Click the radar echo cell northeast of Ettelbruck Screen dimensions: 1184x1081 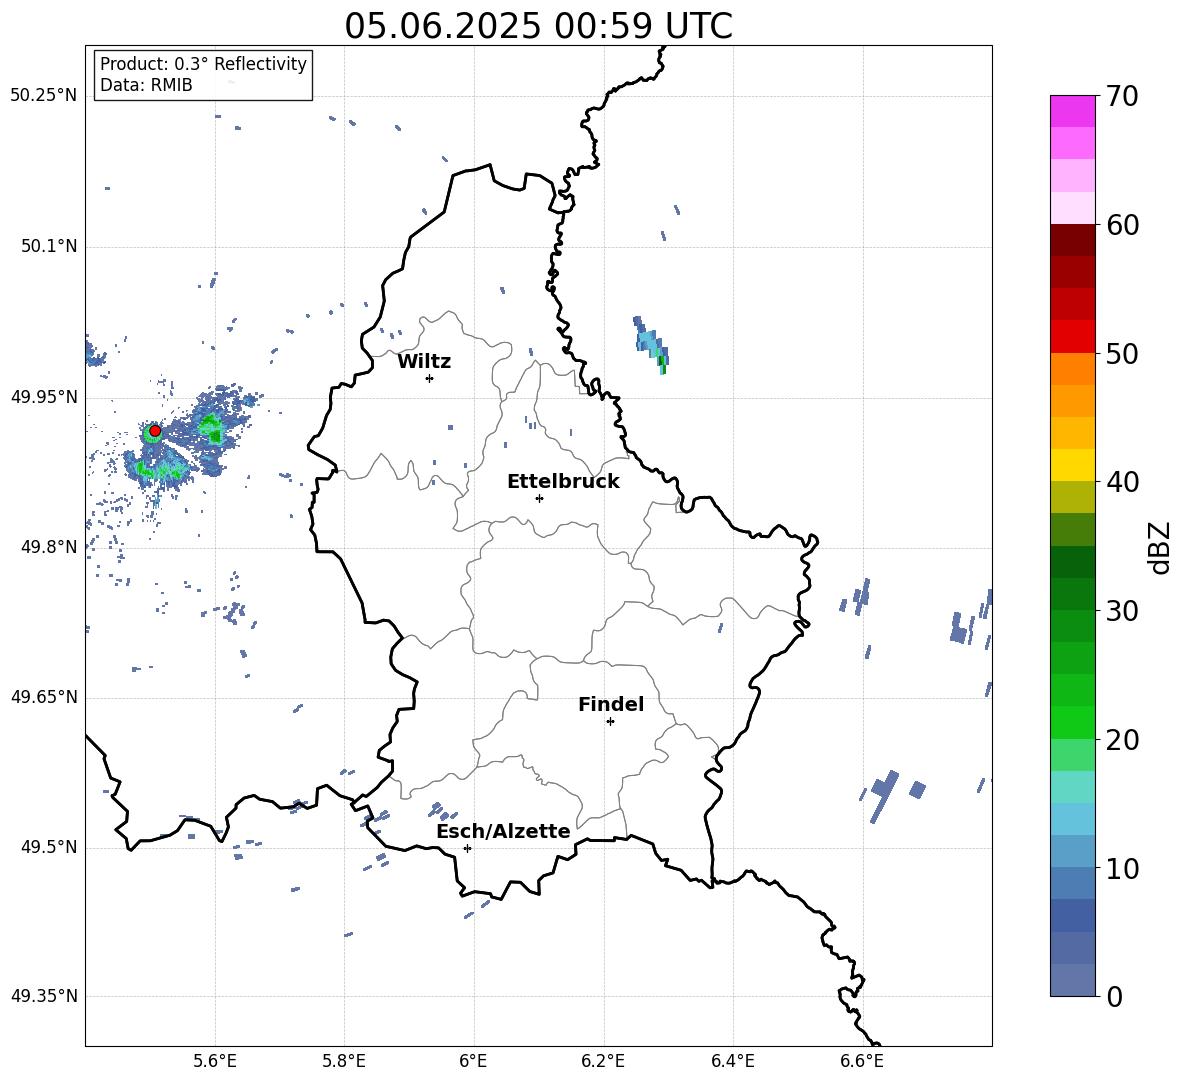(x=651, y=345)
